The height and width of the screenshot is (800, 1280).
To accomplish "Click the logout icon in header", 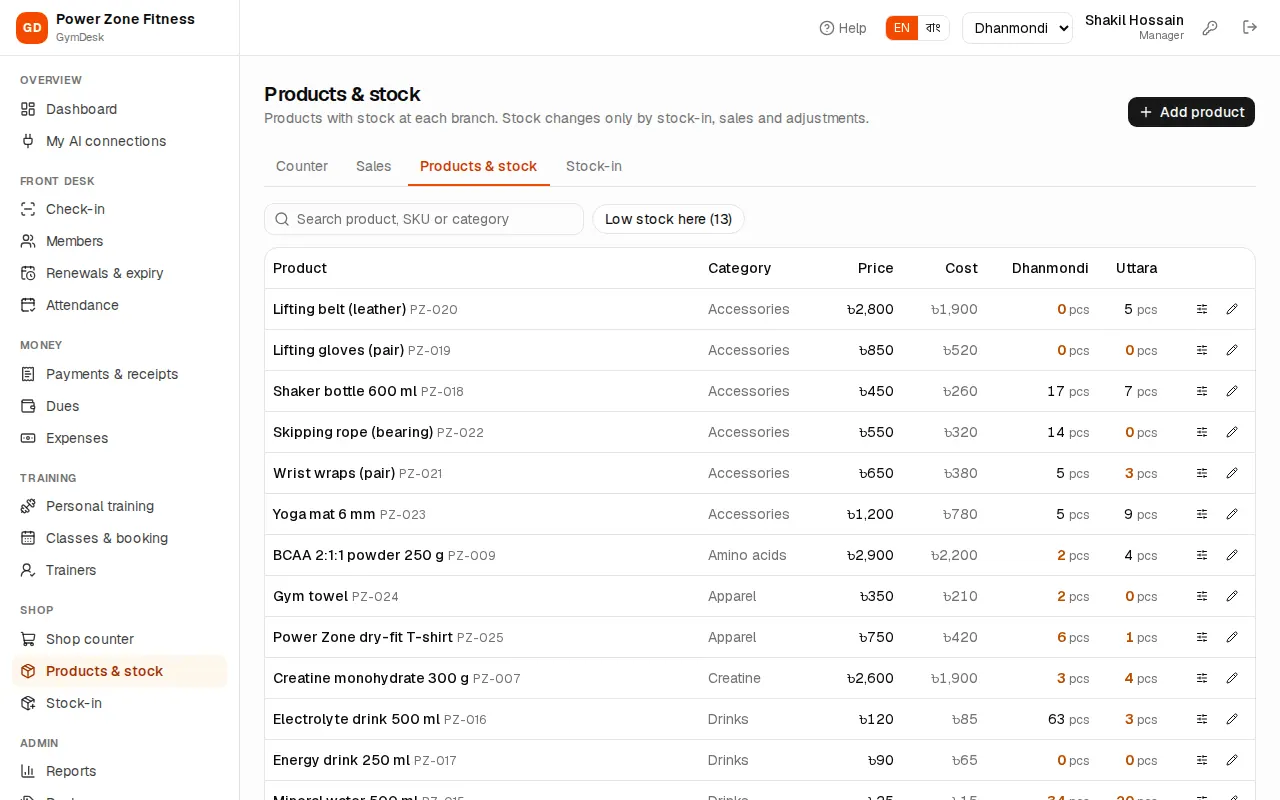I will tap(1250, 28).
